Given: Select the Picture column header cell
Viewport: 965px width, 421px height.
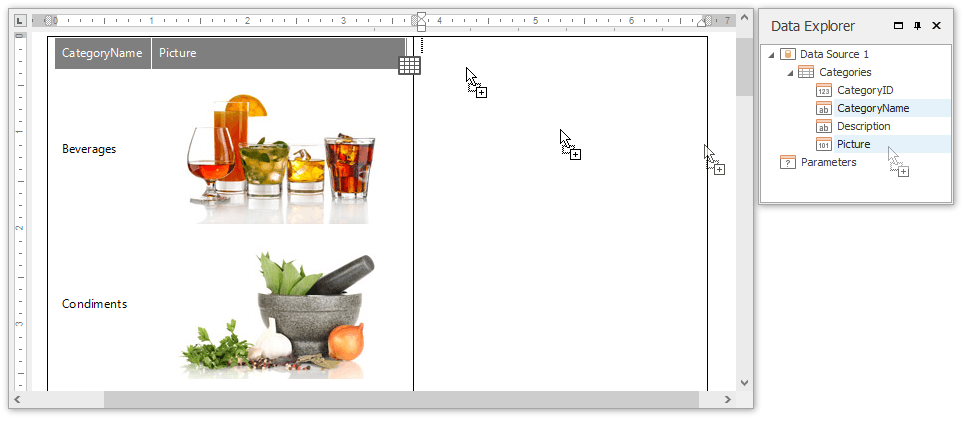Looking at the screenshot, I should pos(278,53).
